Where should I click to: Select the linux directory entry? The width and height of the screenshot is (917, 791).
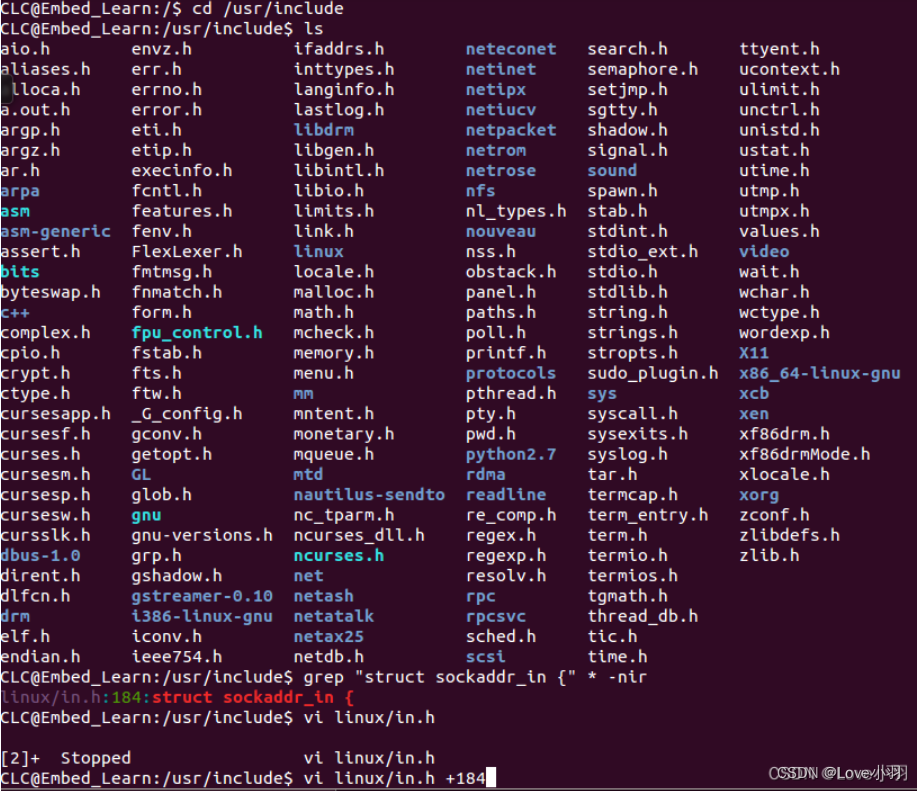pyautogui.click(x=317, y=251)
